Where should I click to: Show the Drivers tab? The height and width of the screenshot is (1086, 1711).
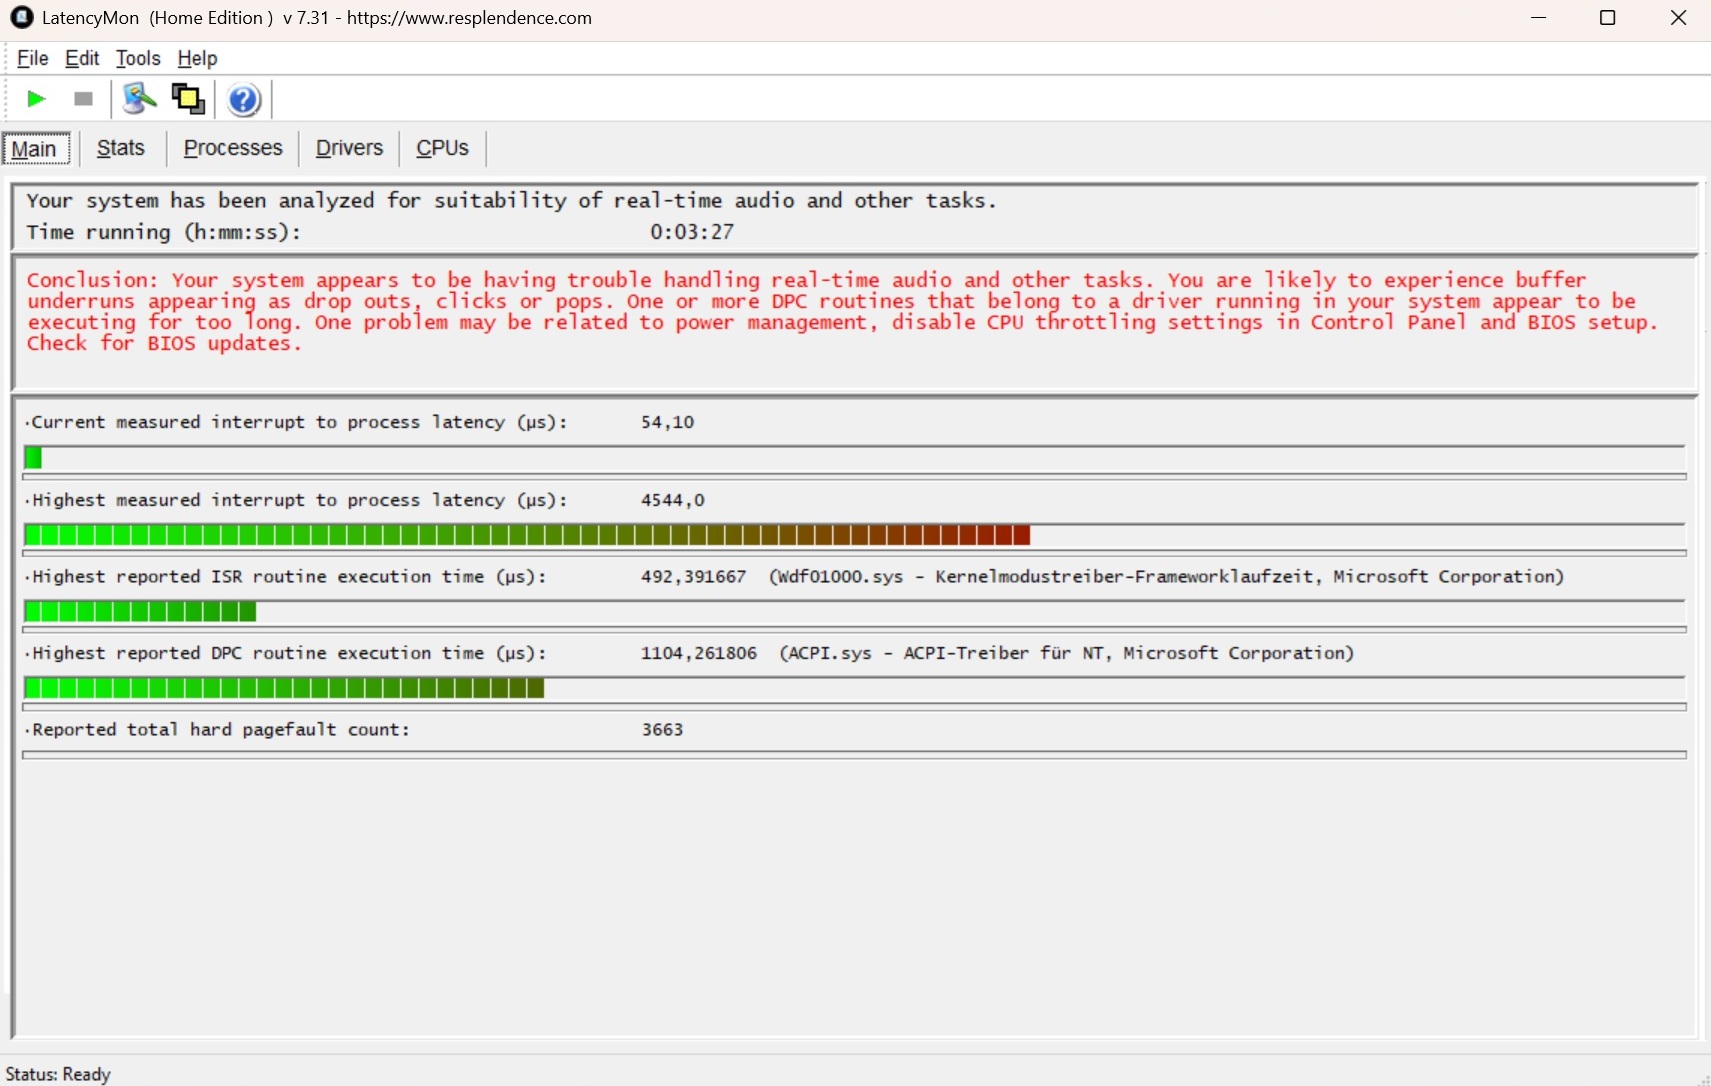click(349, 148)
